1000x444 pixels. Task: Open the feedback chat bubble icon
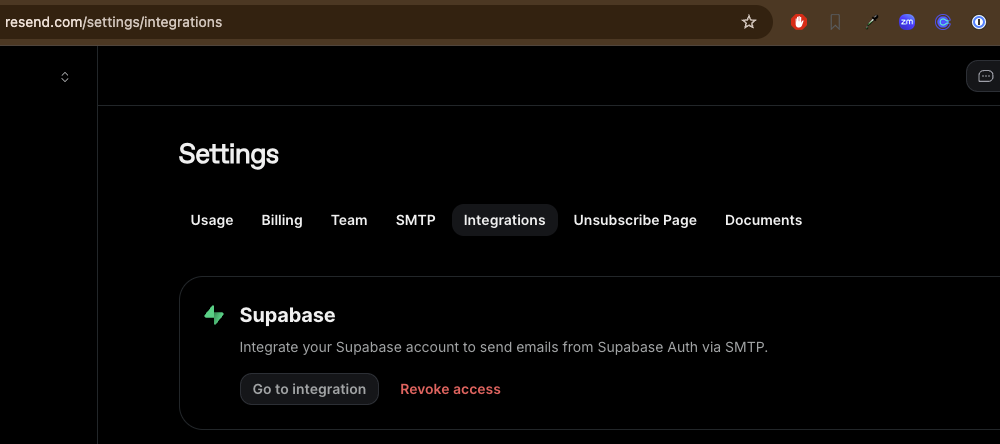click(985, 77)
